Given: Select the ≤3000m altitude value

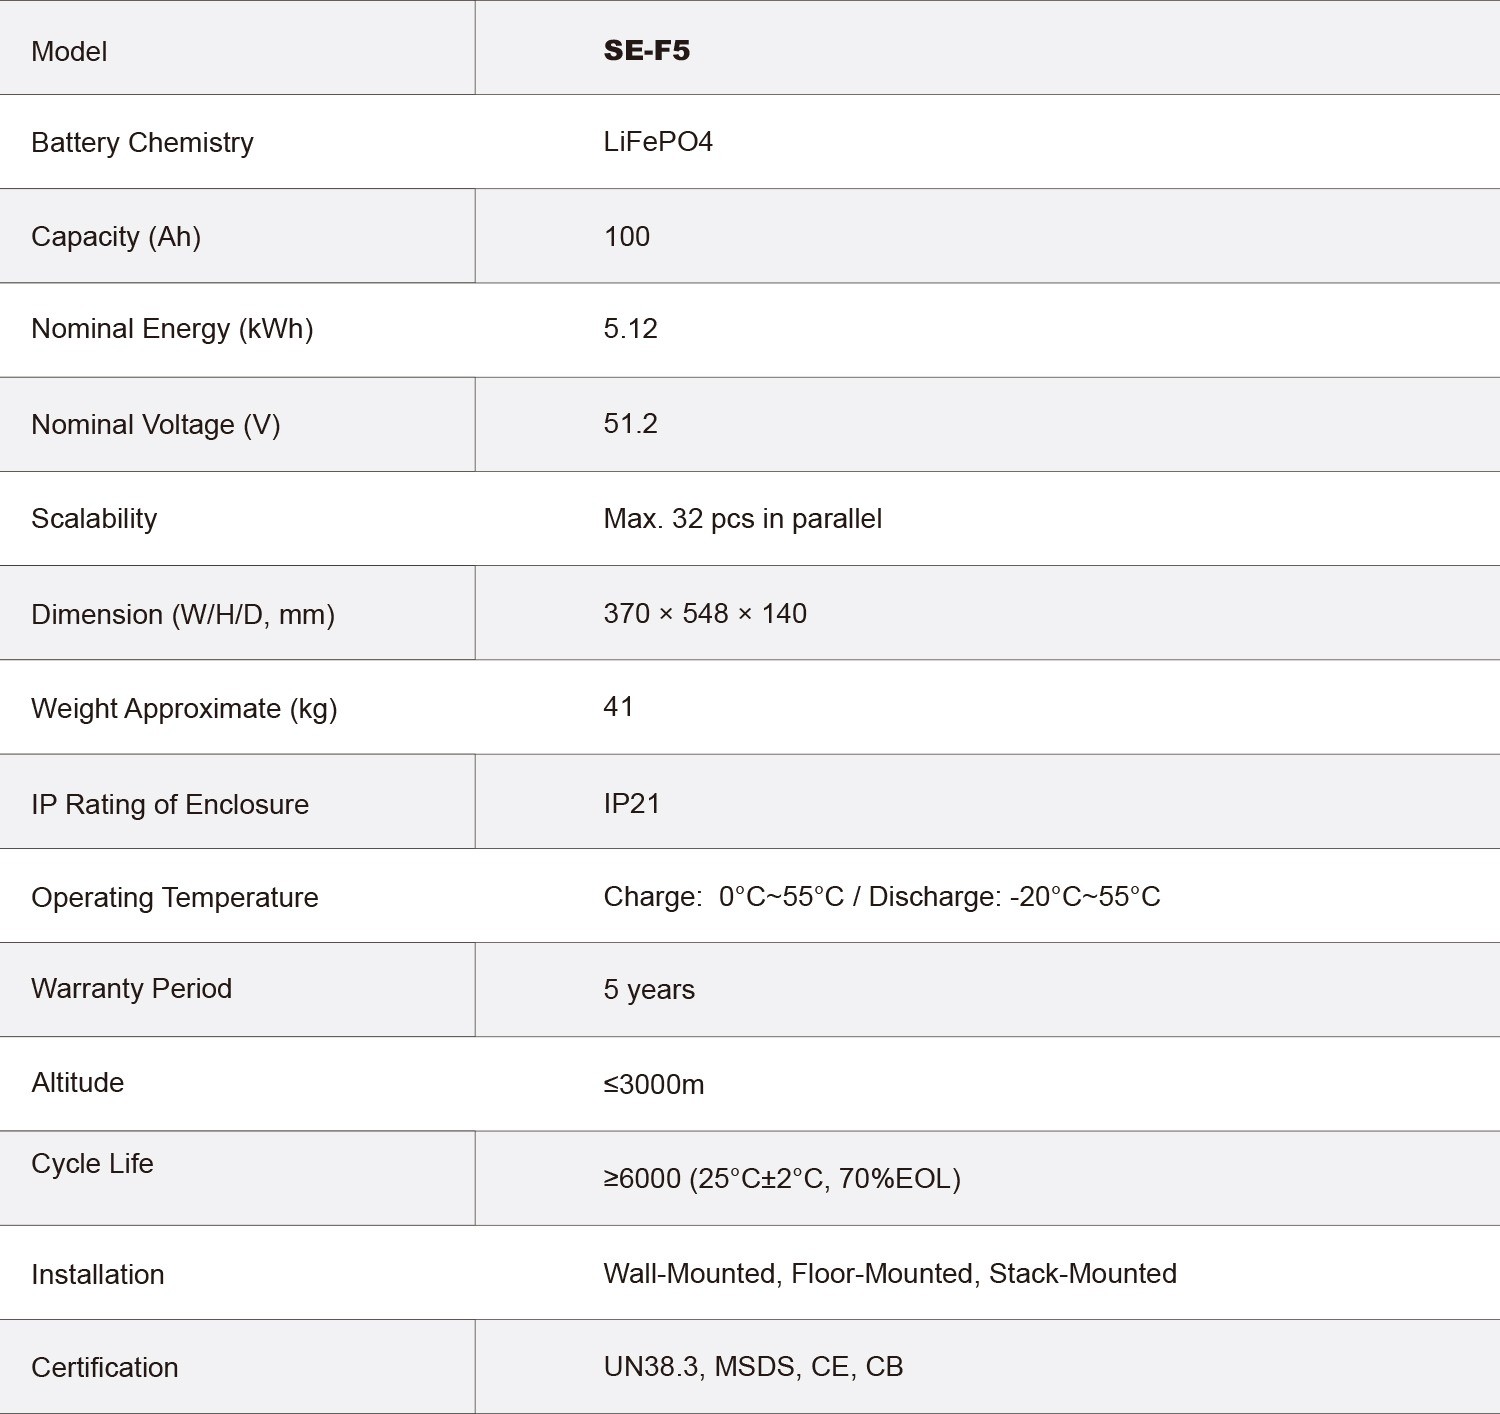Looking at the screenshot, I should (653, 1085).
